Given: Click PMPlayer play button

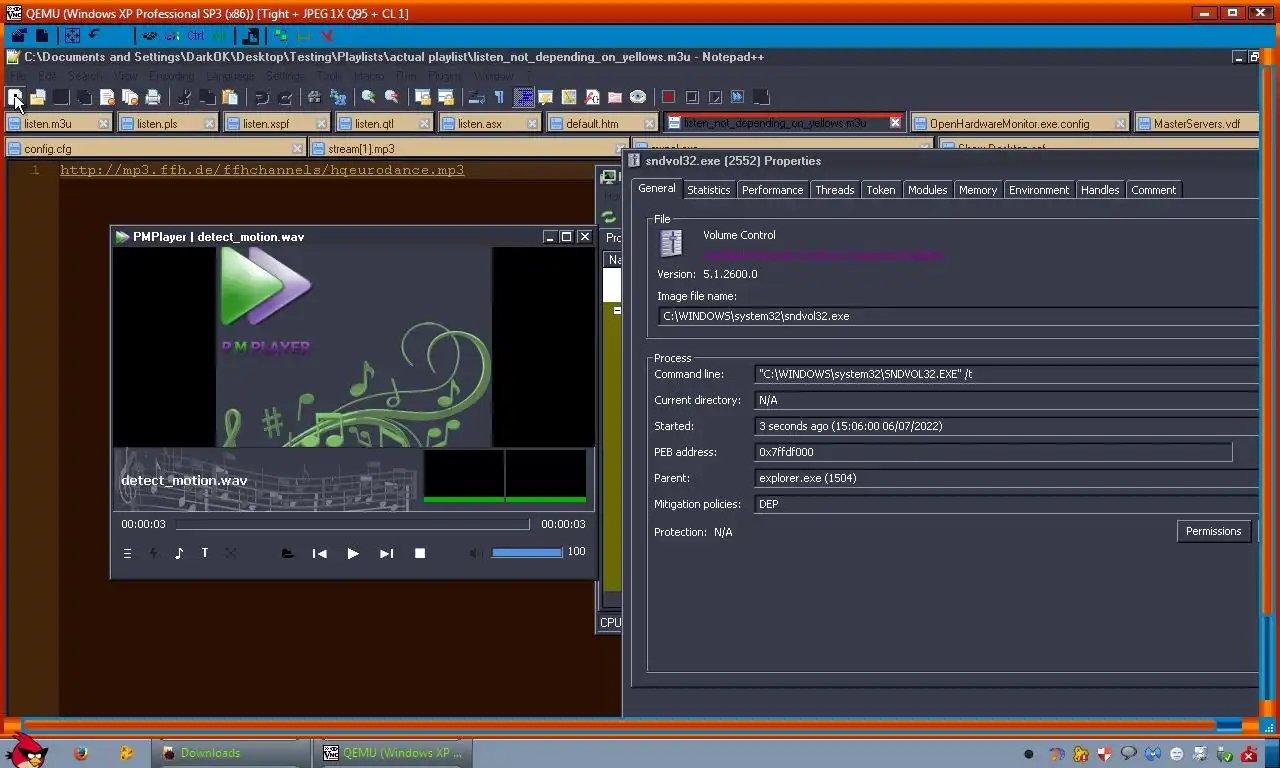Looking at the screenshot, I should click(x=353, y=553).
